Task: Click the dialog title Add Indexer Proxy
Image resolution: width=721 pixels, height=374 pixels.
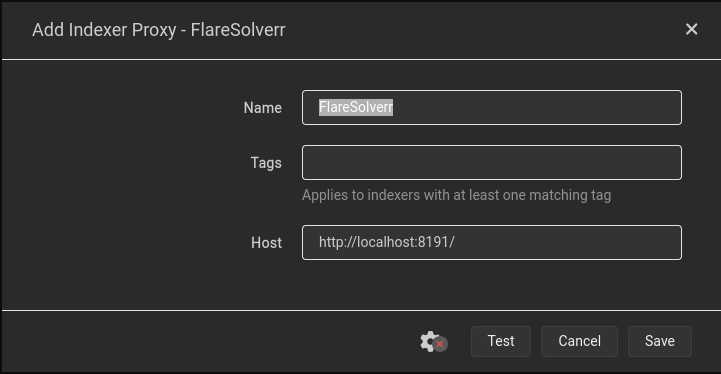Action: pyautogui.click(x=104, y=30)
